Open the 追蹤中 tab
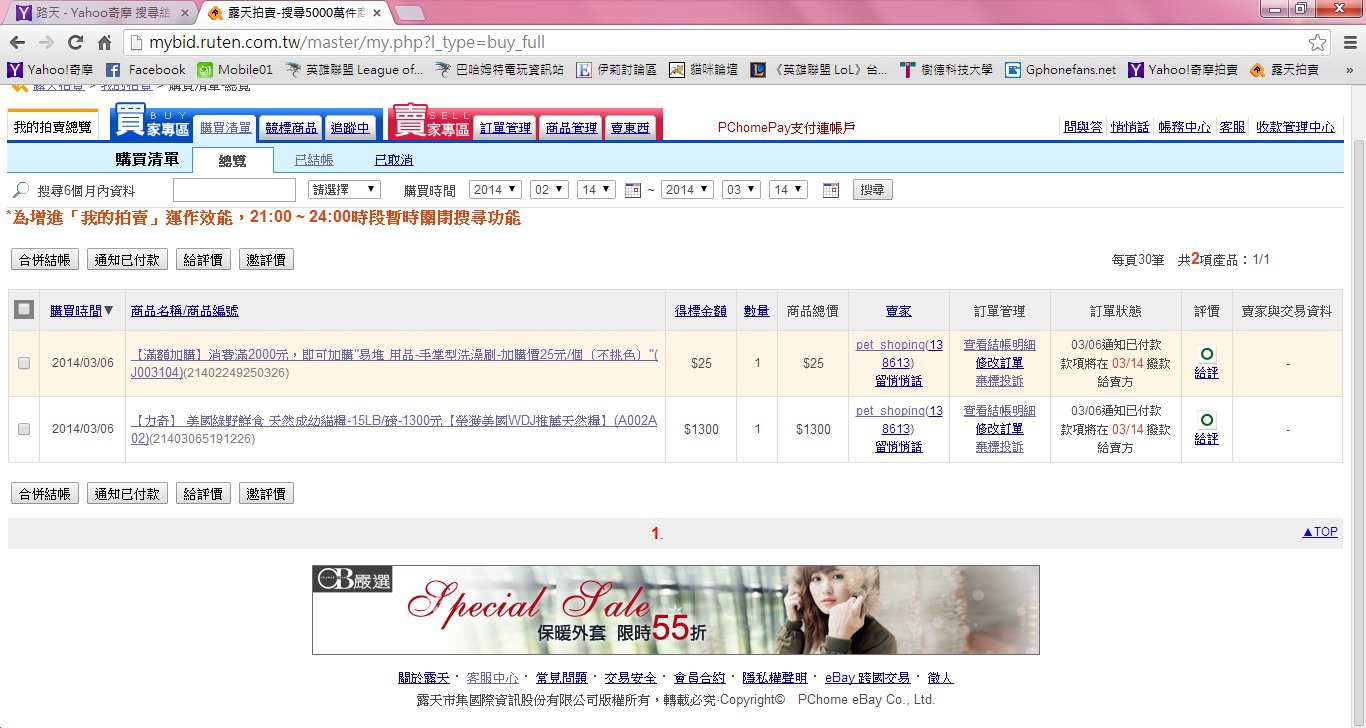This screenshot has height=728, width=1366. click(350, 127)
